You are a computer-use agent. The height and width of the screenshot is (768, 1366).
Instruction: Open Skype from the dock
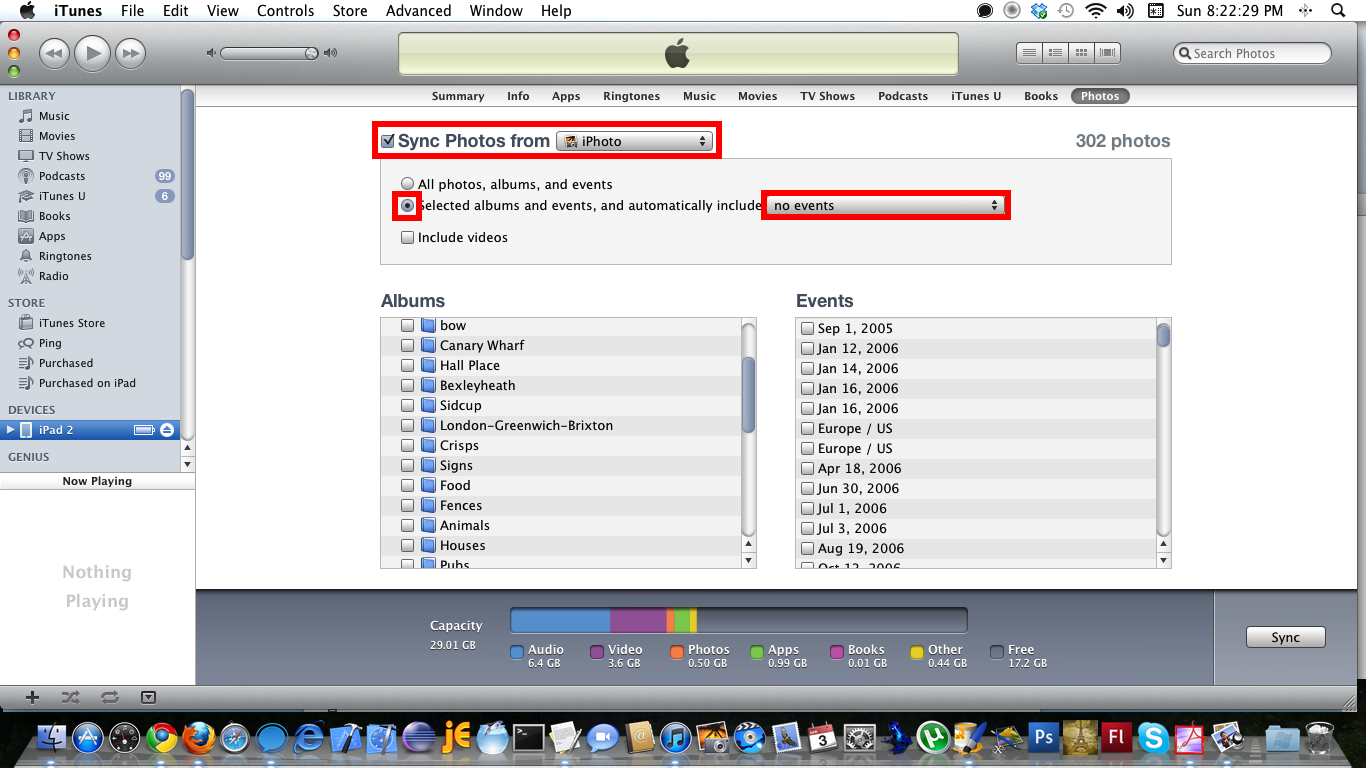(x=1153, y=739)
